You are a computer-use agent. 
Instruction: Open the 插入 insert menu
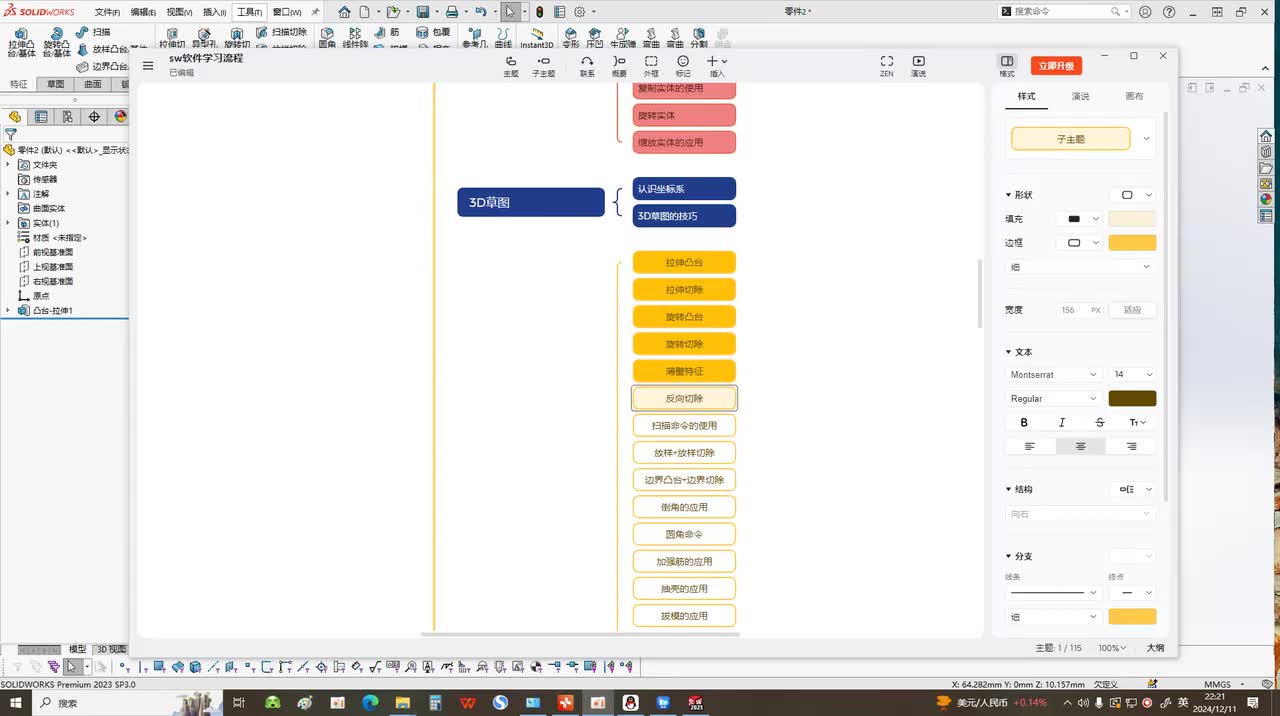coord(717,66)
